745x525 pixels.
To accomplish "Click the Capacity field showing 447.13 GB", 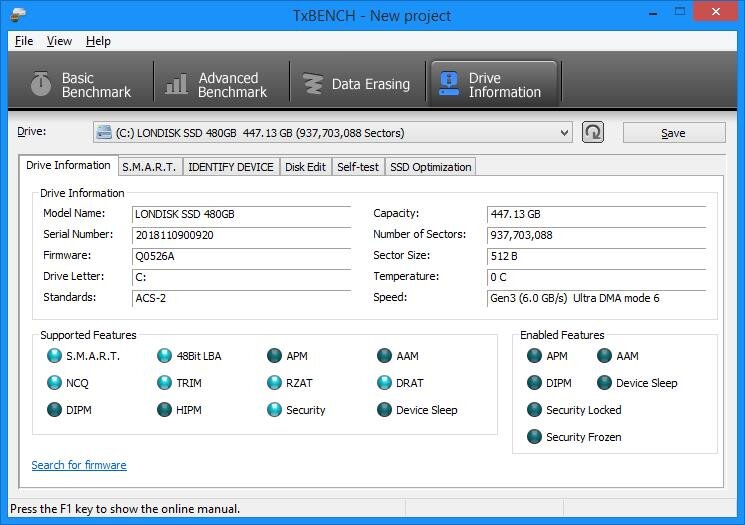I will [x=597, y=214].
